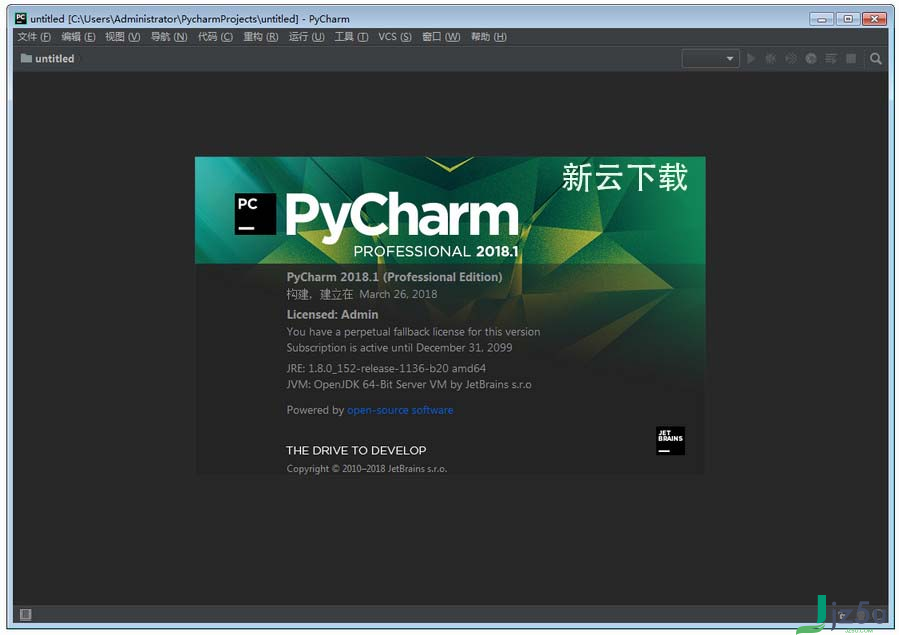This screenshot has height=635, width=899.
Task: Click the JetBrains logo in About dialog
Action: point(670,441)
